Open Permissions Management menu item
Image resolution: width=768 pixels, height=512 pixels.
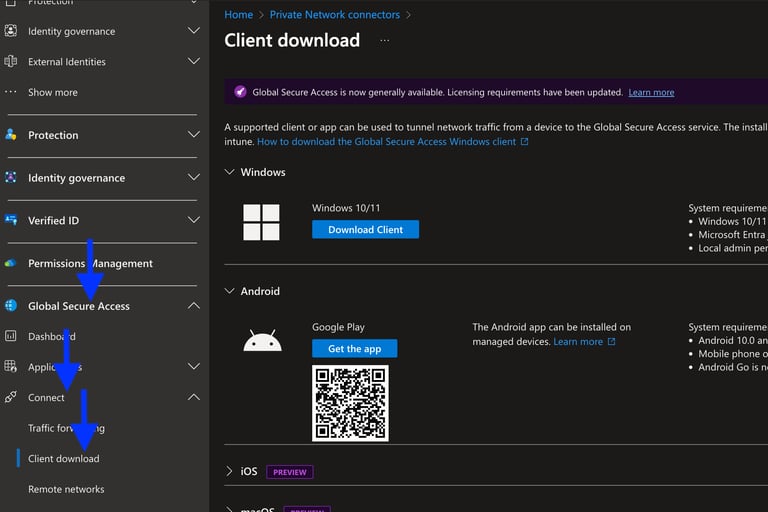tap(90, 263)
